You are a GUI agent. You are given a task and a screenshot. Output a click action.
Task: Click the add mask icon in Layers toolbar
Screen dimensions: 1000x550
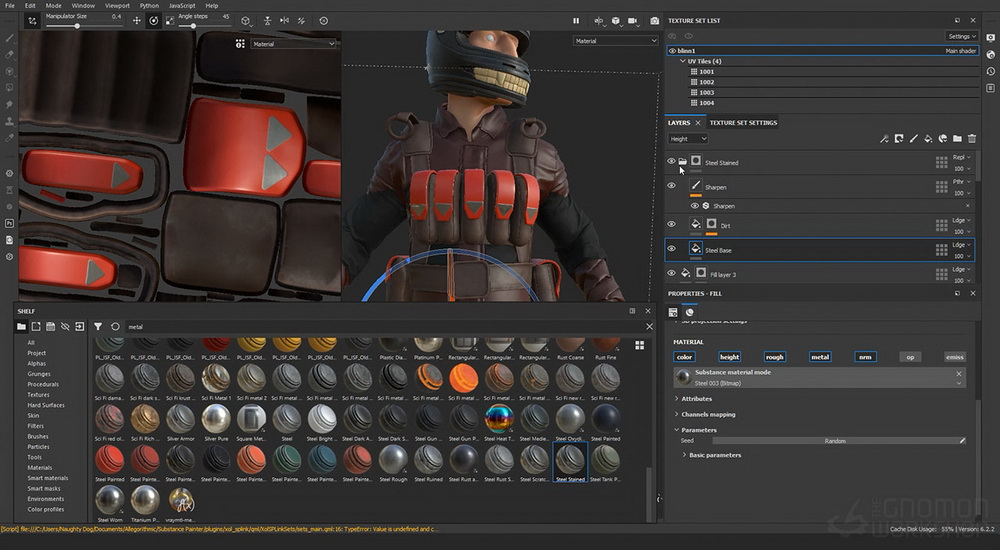point(899,138)
